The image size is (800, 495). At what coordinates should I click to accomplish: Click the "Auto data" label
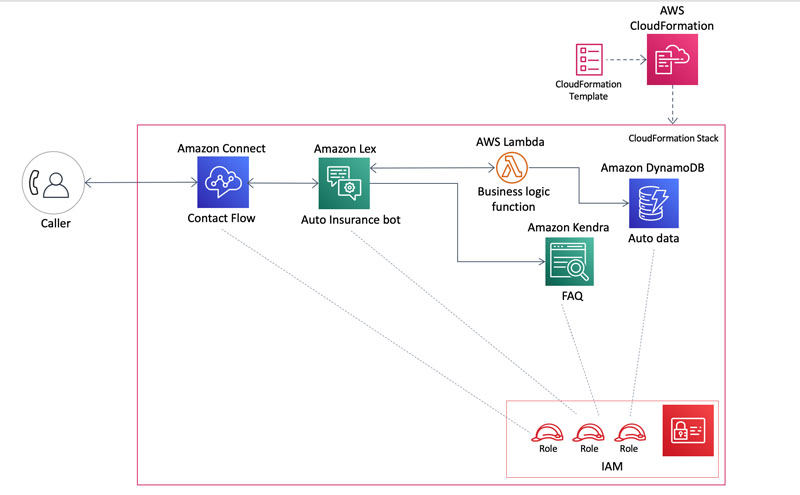(654, 238)
